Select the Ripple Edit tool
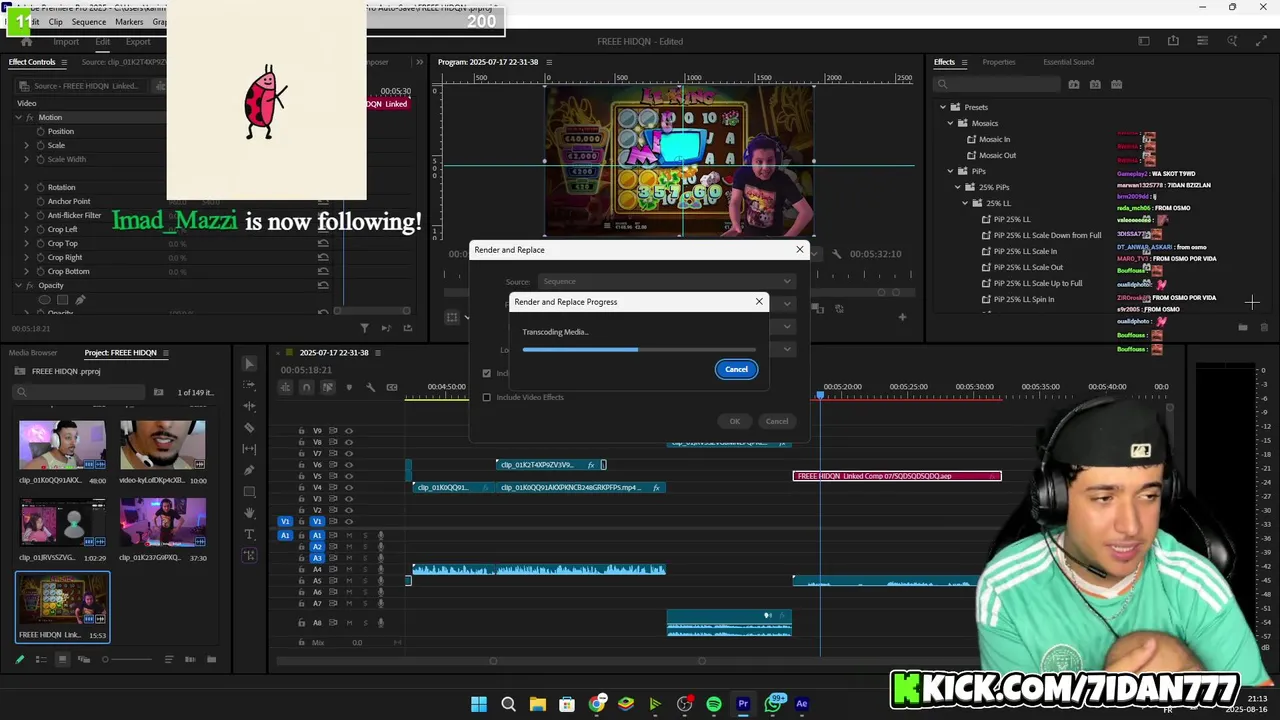The width and height of the screenshot is (1280, 720). coord(249,406)
